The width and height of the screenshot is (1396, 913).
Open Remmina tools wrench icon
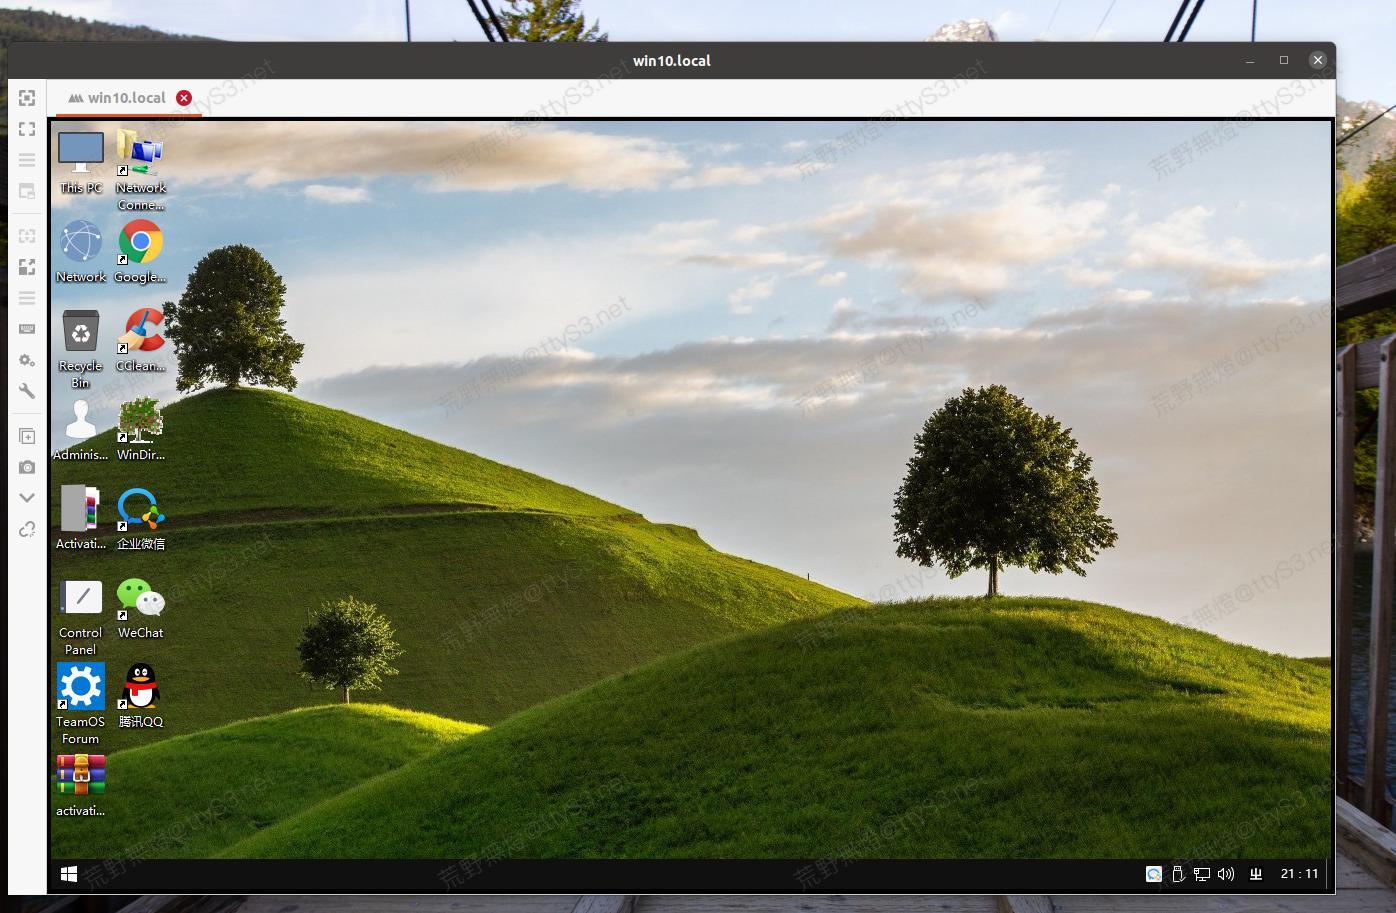click(x=27, y=391)
